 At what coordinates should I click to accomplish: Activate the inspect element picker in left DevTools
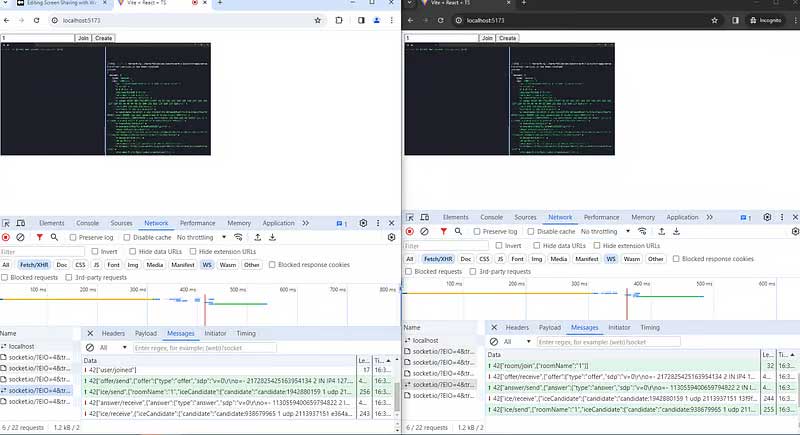pyautogui.click(x=7, y=224)
